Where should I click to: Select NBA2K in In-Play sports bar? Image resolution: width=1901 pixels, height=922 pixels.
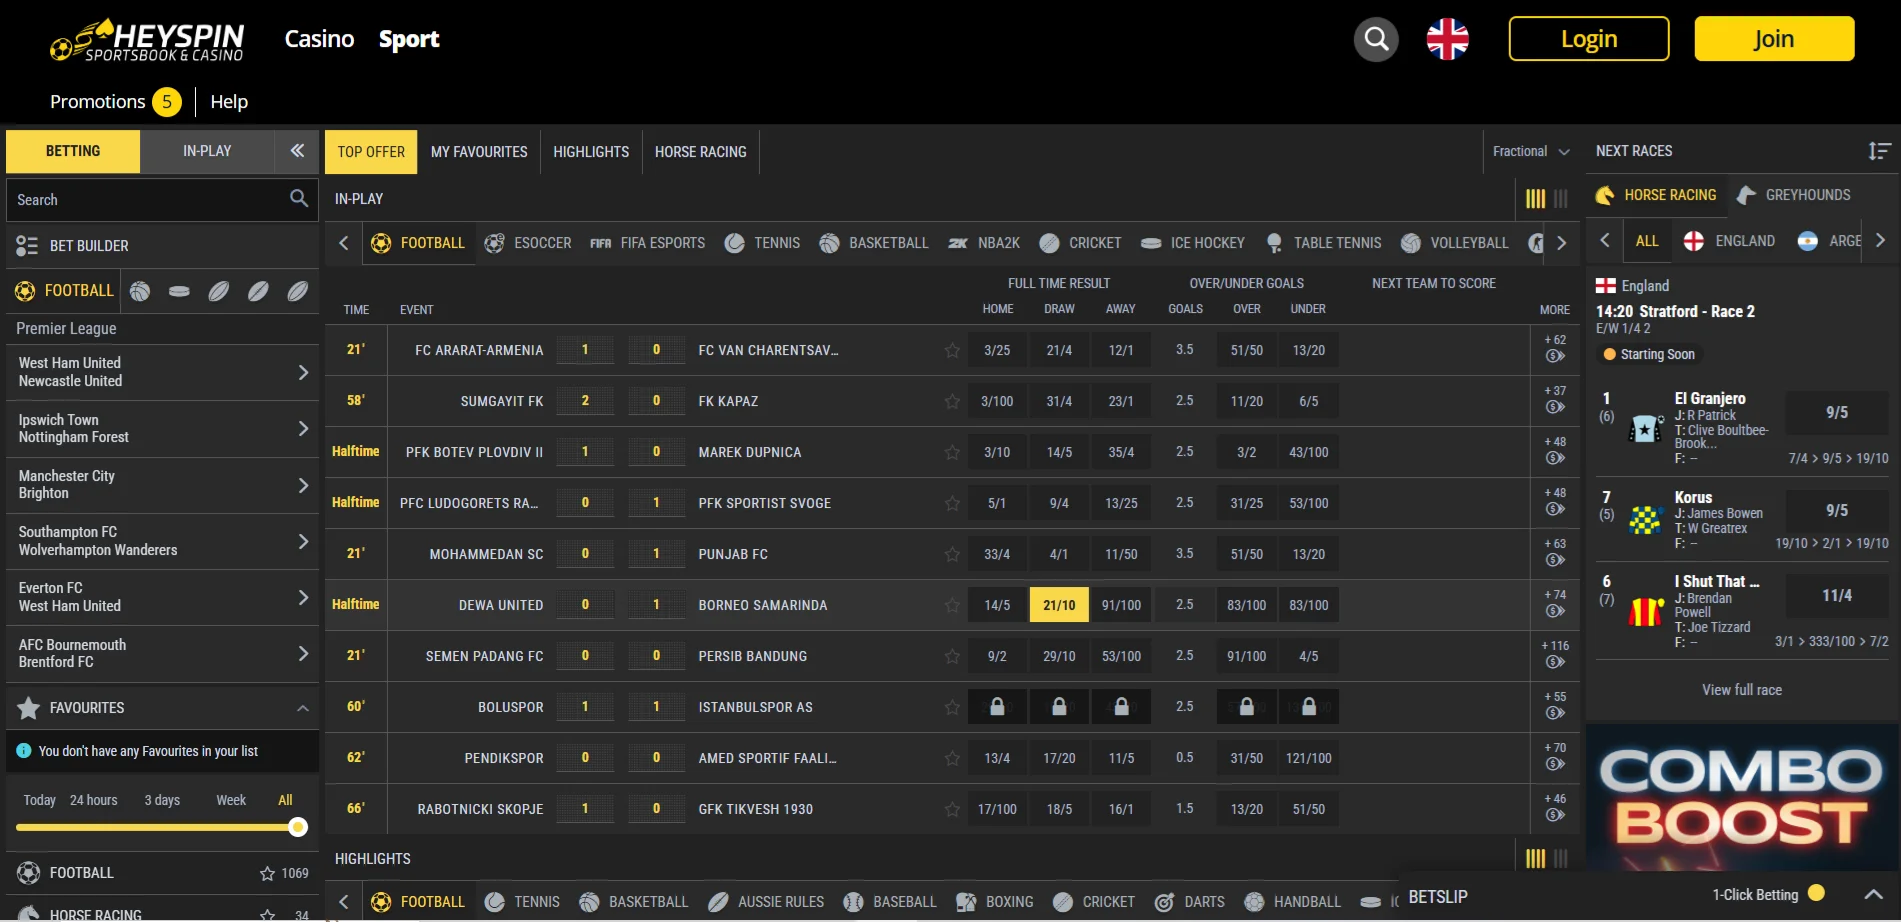pyautogui.click(x=985, y=243)
